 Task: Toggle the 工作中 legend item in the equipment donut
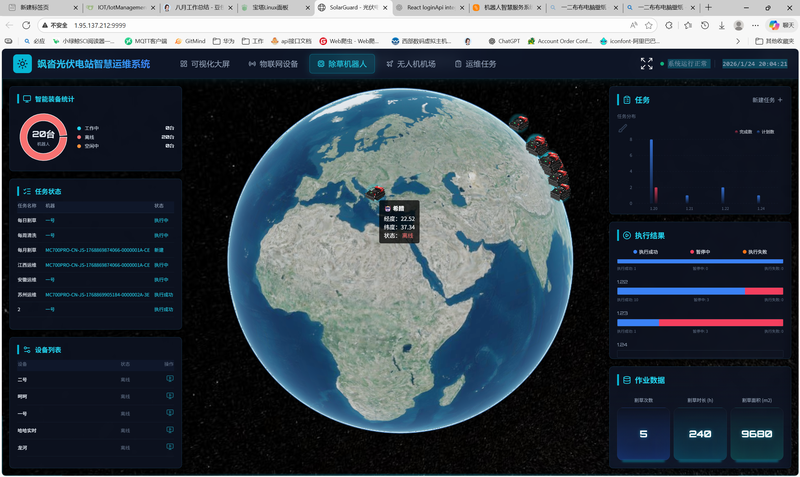88,128
